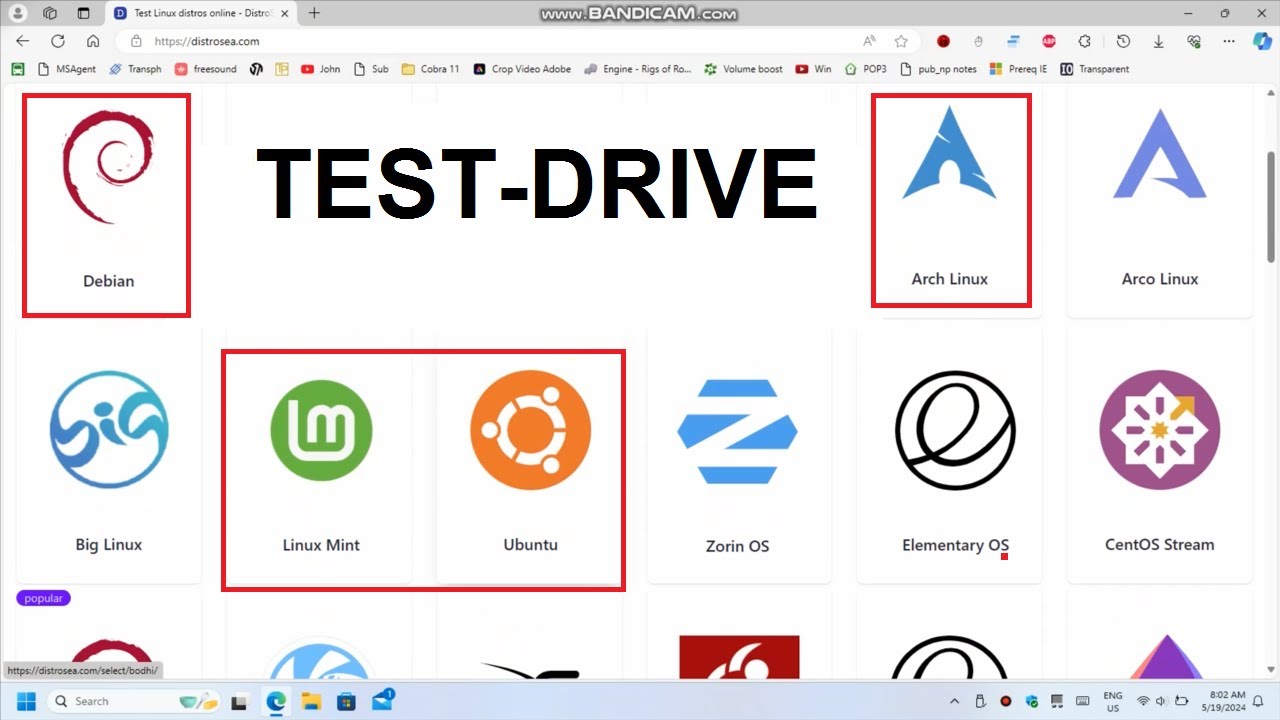This screenshot has width=1280, height=720.
Task: Open the Cobra 11 bookmarks folder
Action: [x=431, y=69]
